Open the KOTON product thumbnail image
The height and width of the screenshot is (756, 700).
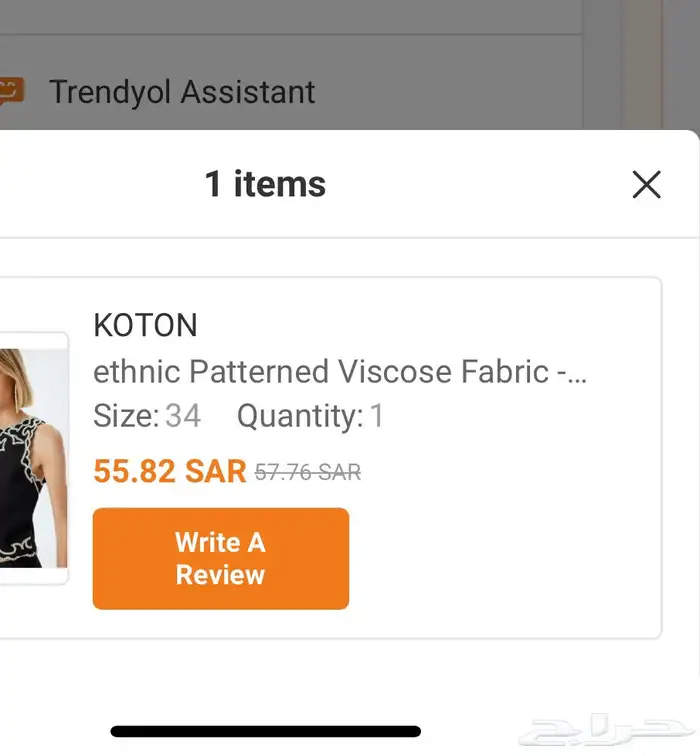tap(33, 458)
